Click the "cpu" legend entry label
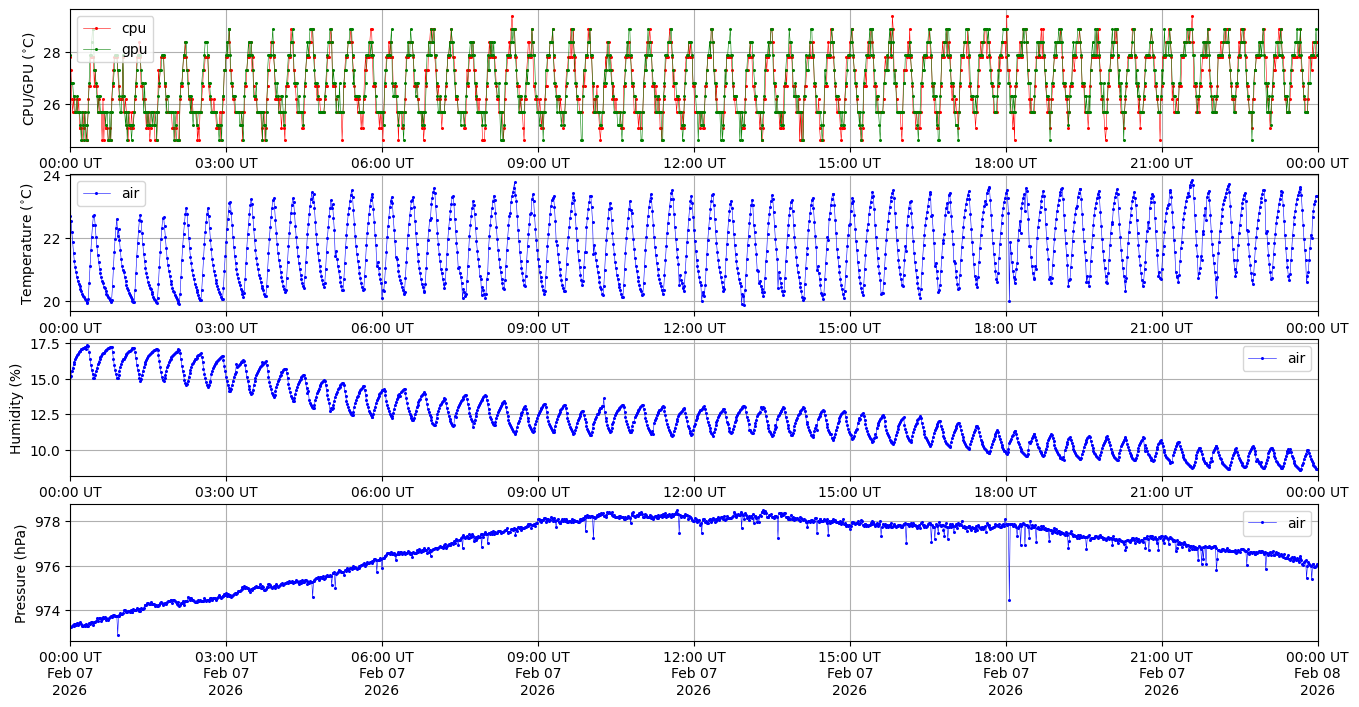 [133, 28]
